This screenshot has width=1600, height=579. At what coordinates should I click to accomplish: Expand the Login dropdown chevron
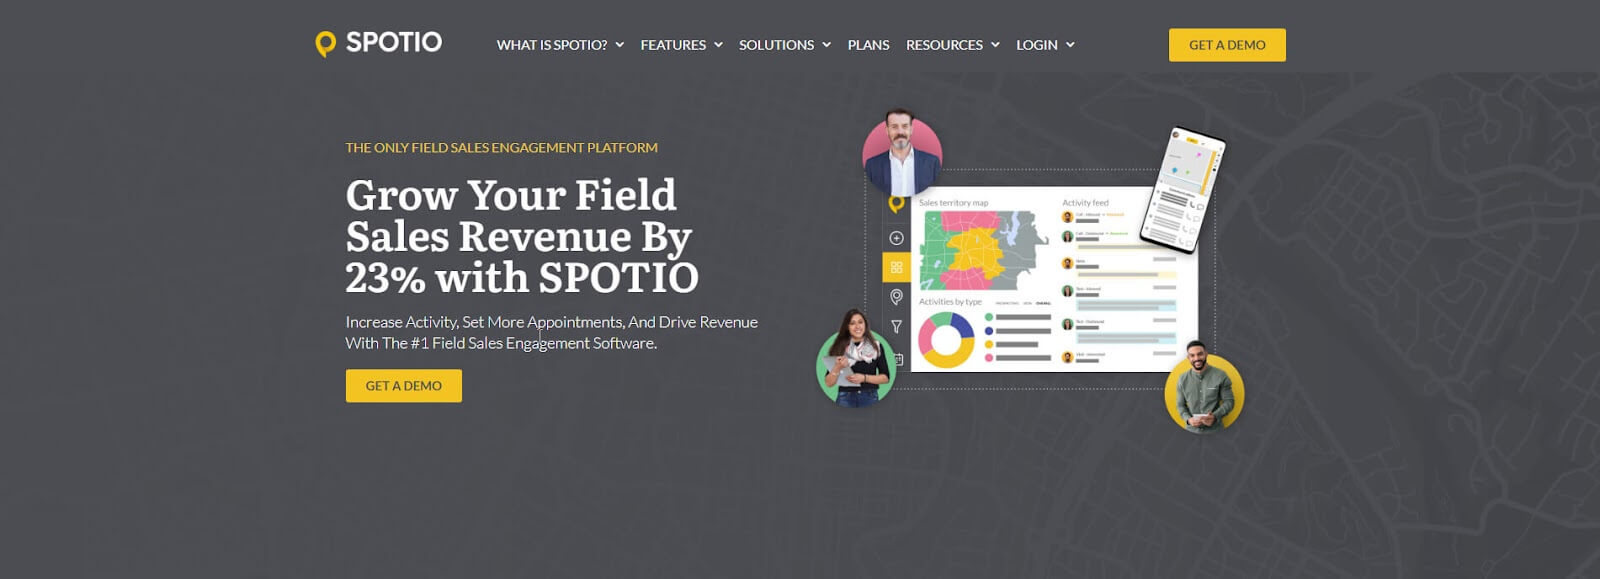coord(1070,45)
